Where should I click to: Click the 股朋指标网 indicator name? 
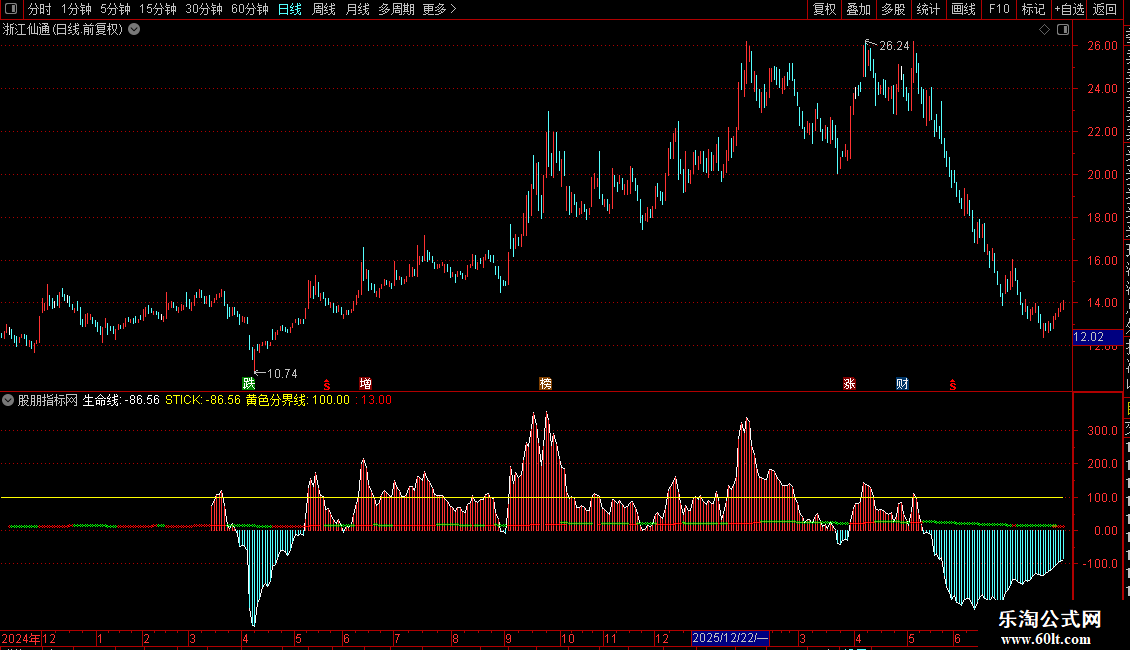(48, 400)
